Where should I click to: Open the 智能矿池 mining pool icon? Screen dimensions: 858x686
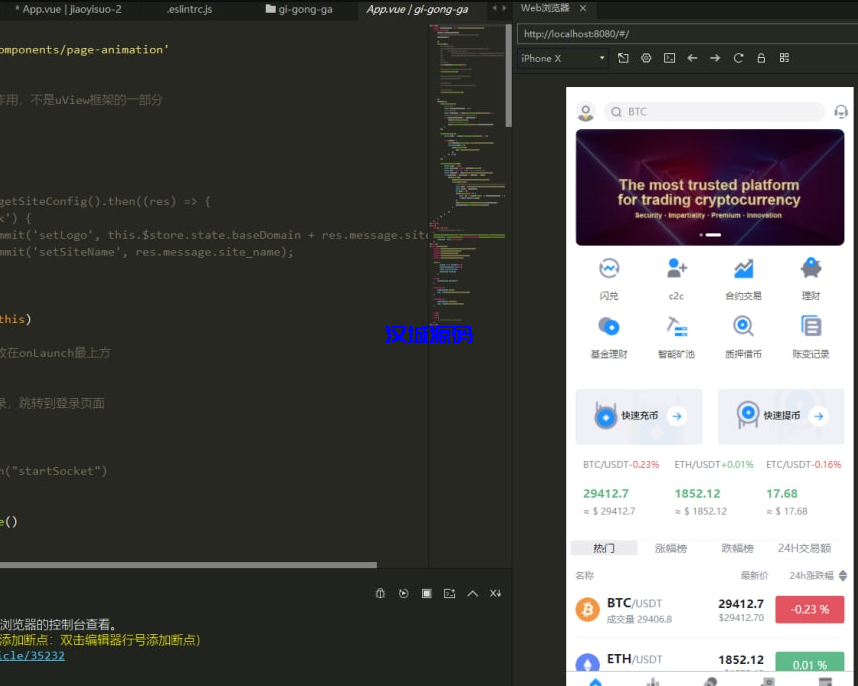[x=677, y=326]
